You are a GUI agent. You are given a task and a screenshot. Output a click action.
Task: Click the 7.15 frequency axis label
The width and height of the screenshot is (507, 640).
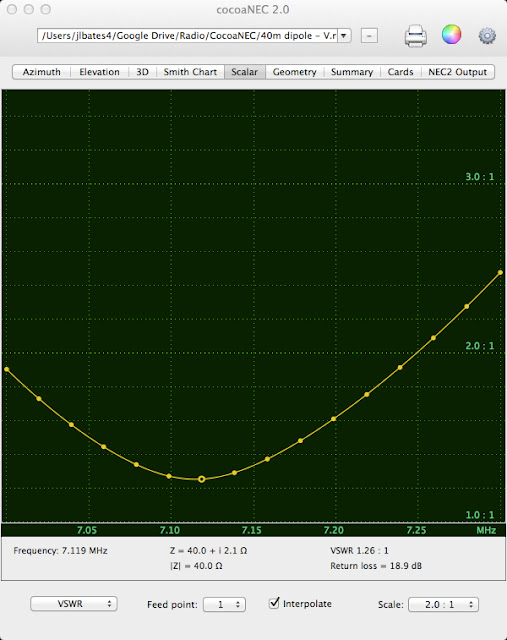(x=251, y=530)
